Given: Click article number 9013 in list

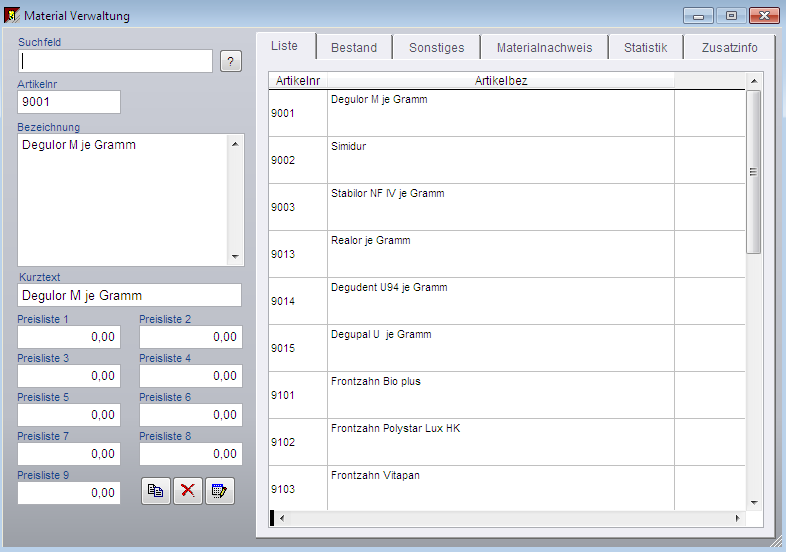Looking at the screenshot, I should (x=283, y=254).
